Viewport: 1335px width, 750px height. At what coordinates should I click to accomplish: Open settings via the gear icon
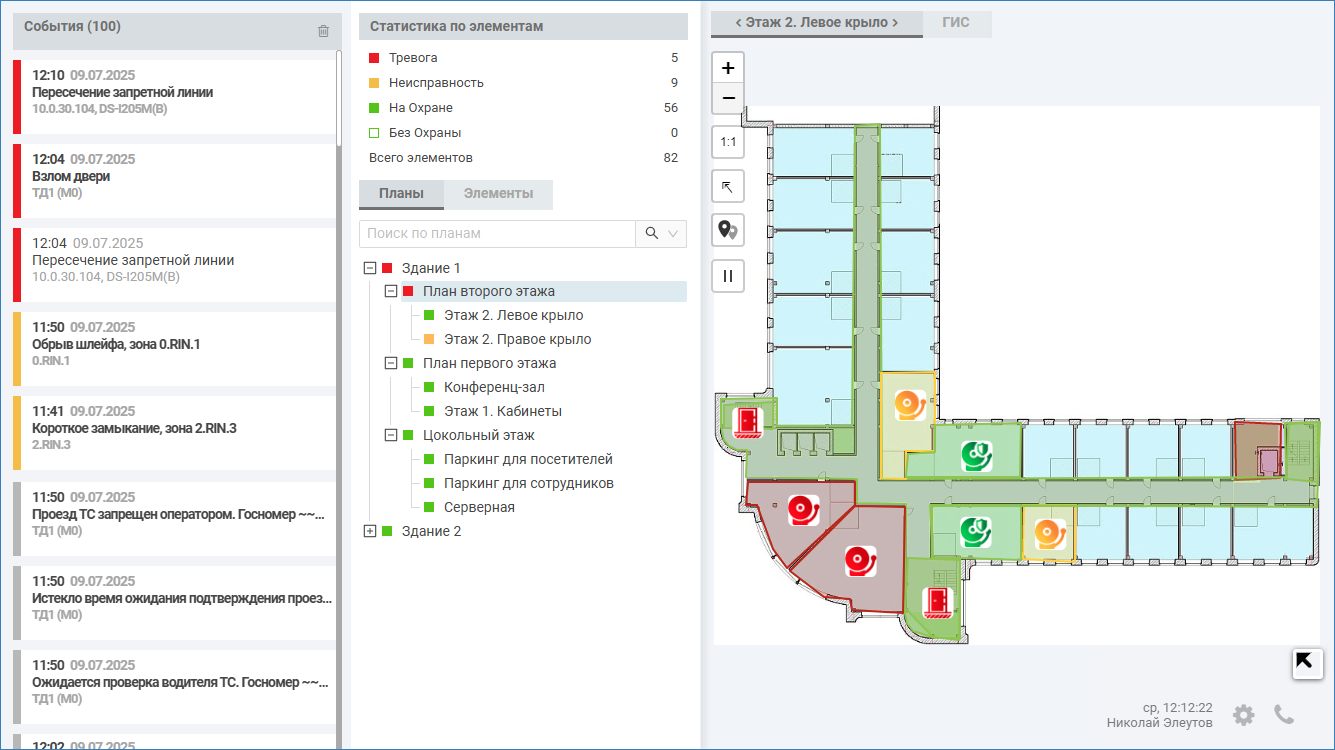click(1243, 715)
